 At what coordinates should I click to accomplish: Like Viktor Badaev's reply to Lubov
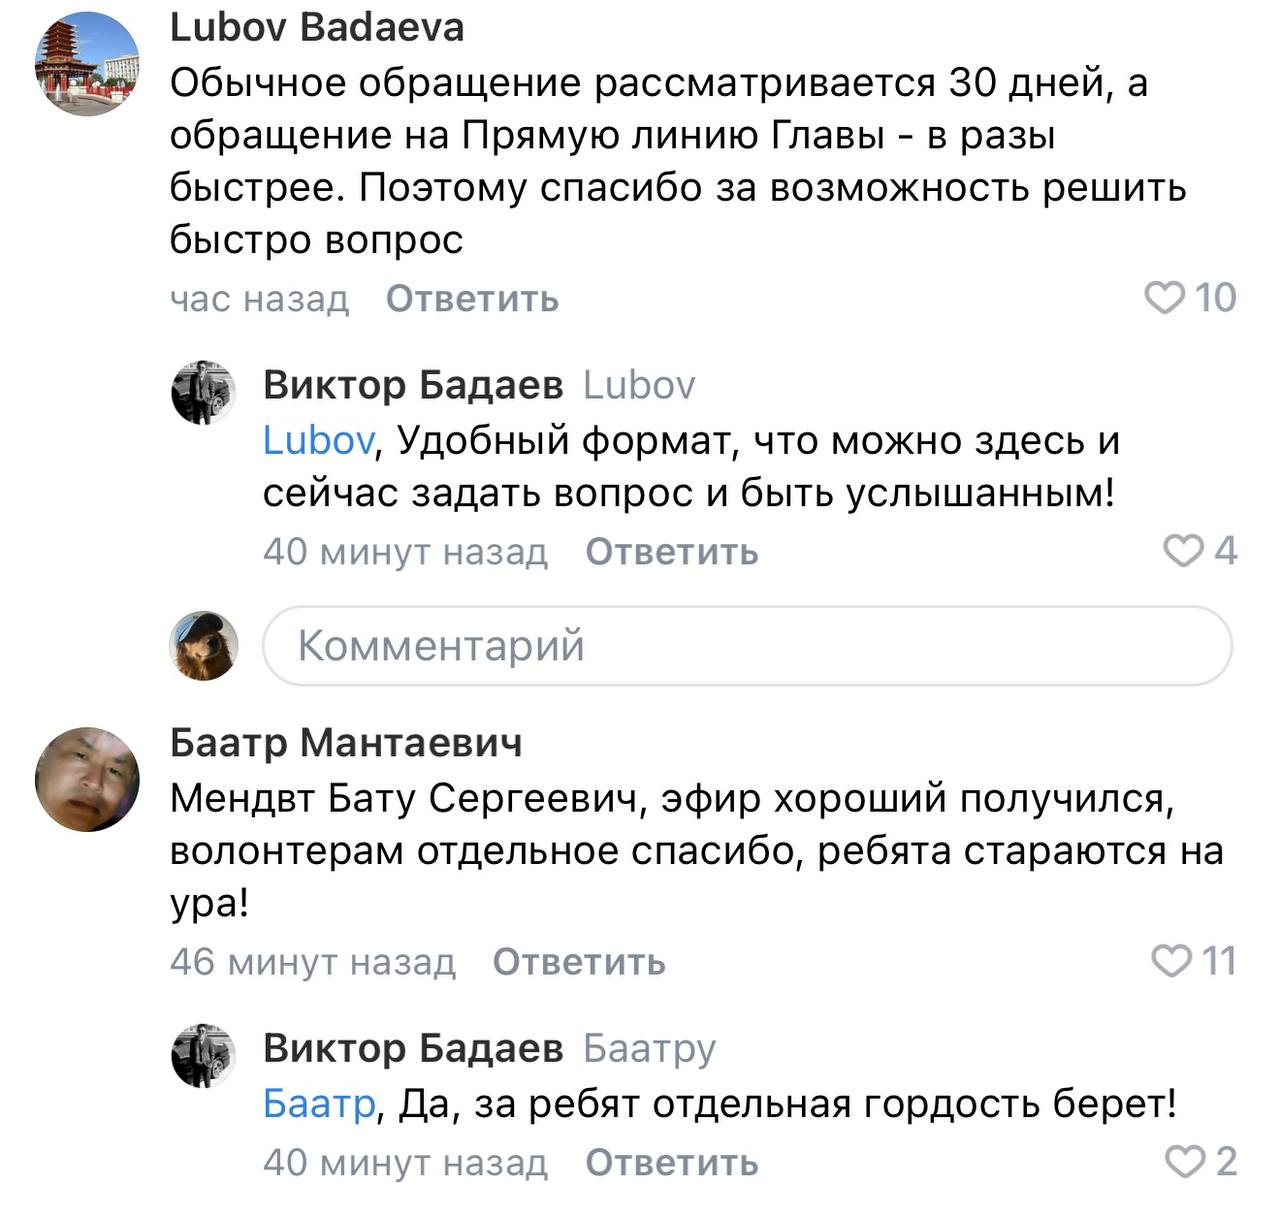pos(1184,550)
